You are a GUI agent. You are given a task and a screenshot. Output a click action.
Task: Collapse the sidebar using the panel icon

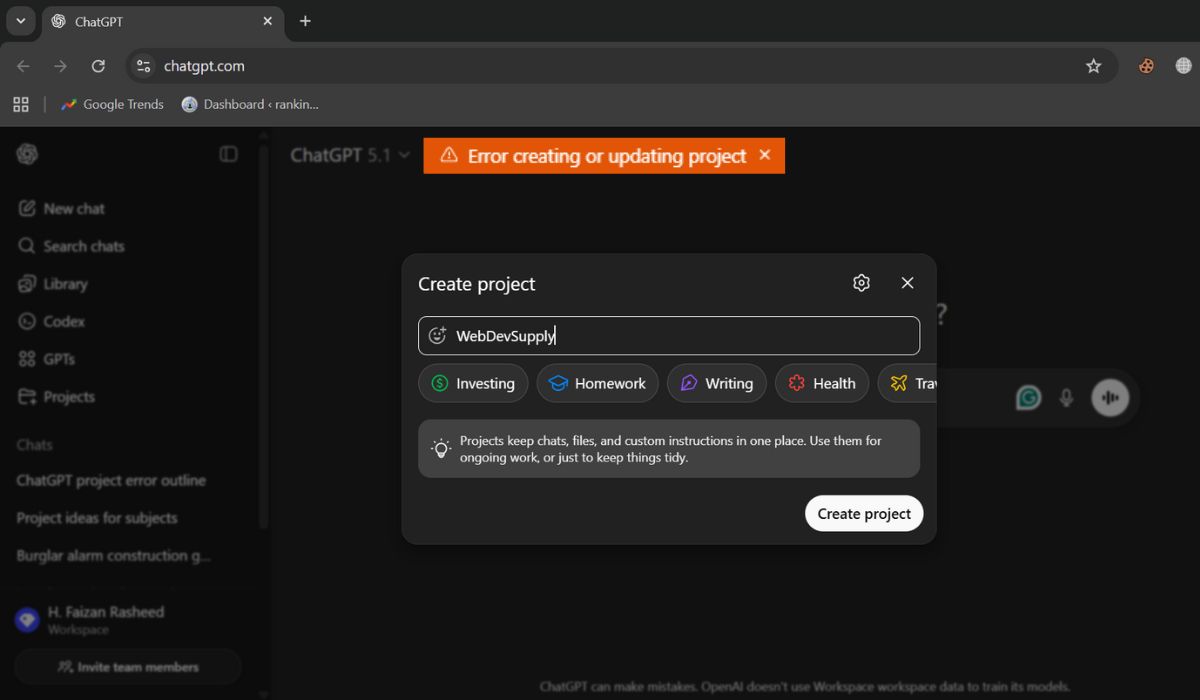[229, 154]
